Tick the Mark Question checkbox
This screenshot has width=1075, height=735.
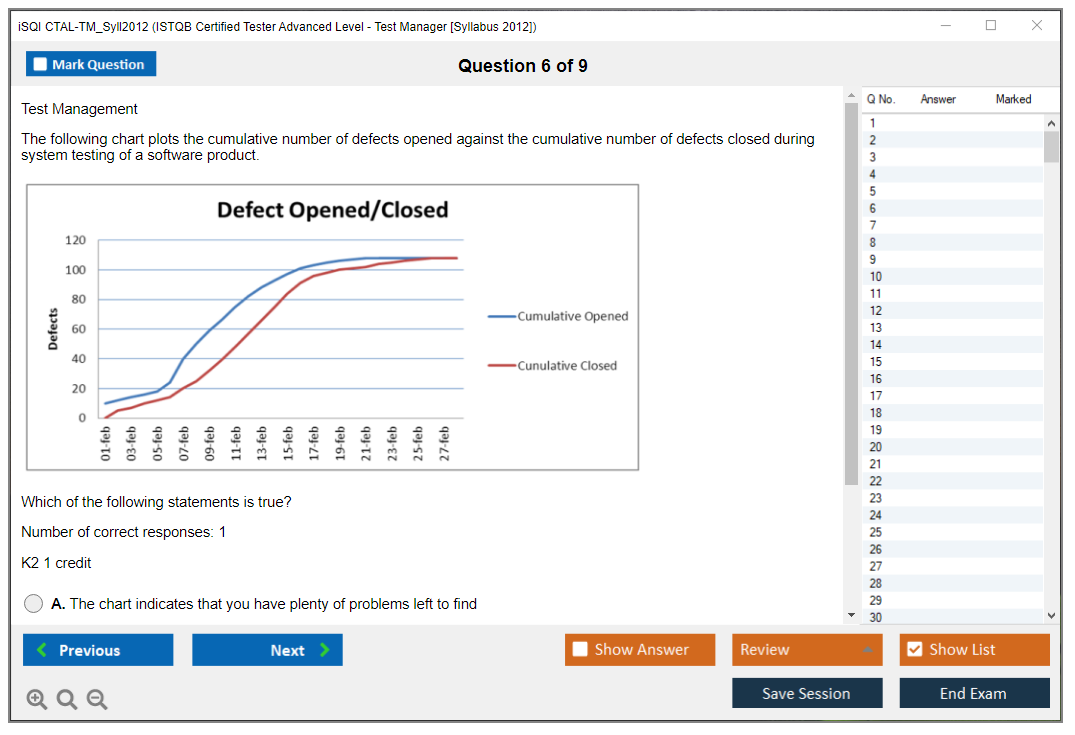[x=40, y=64]
